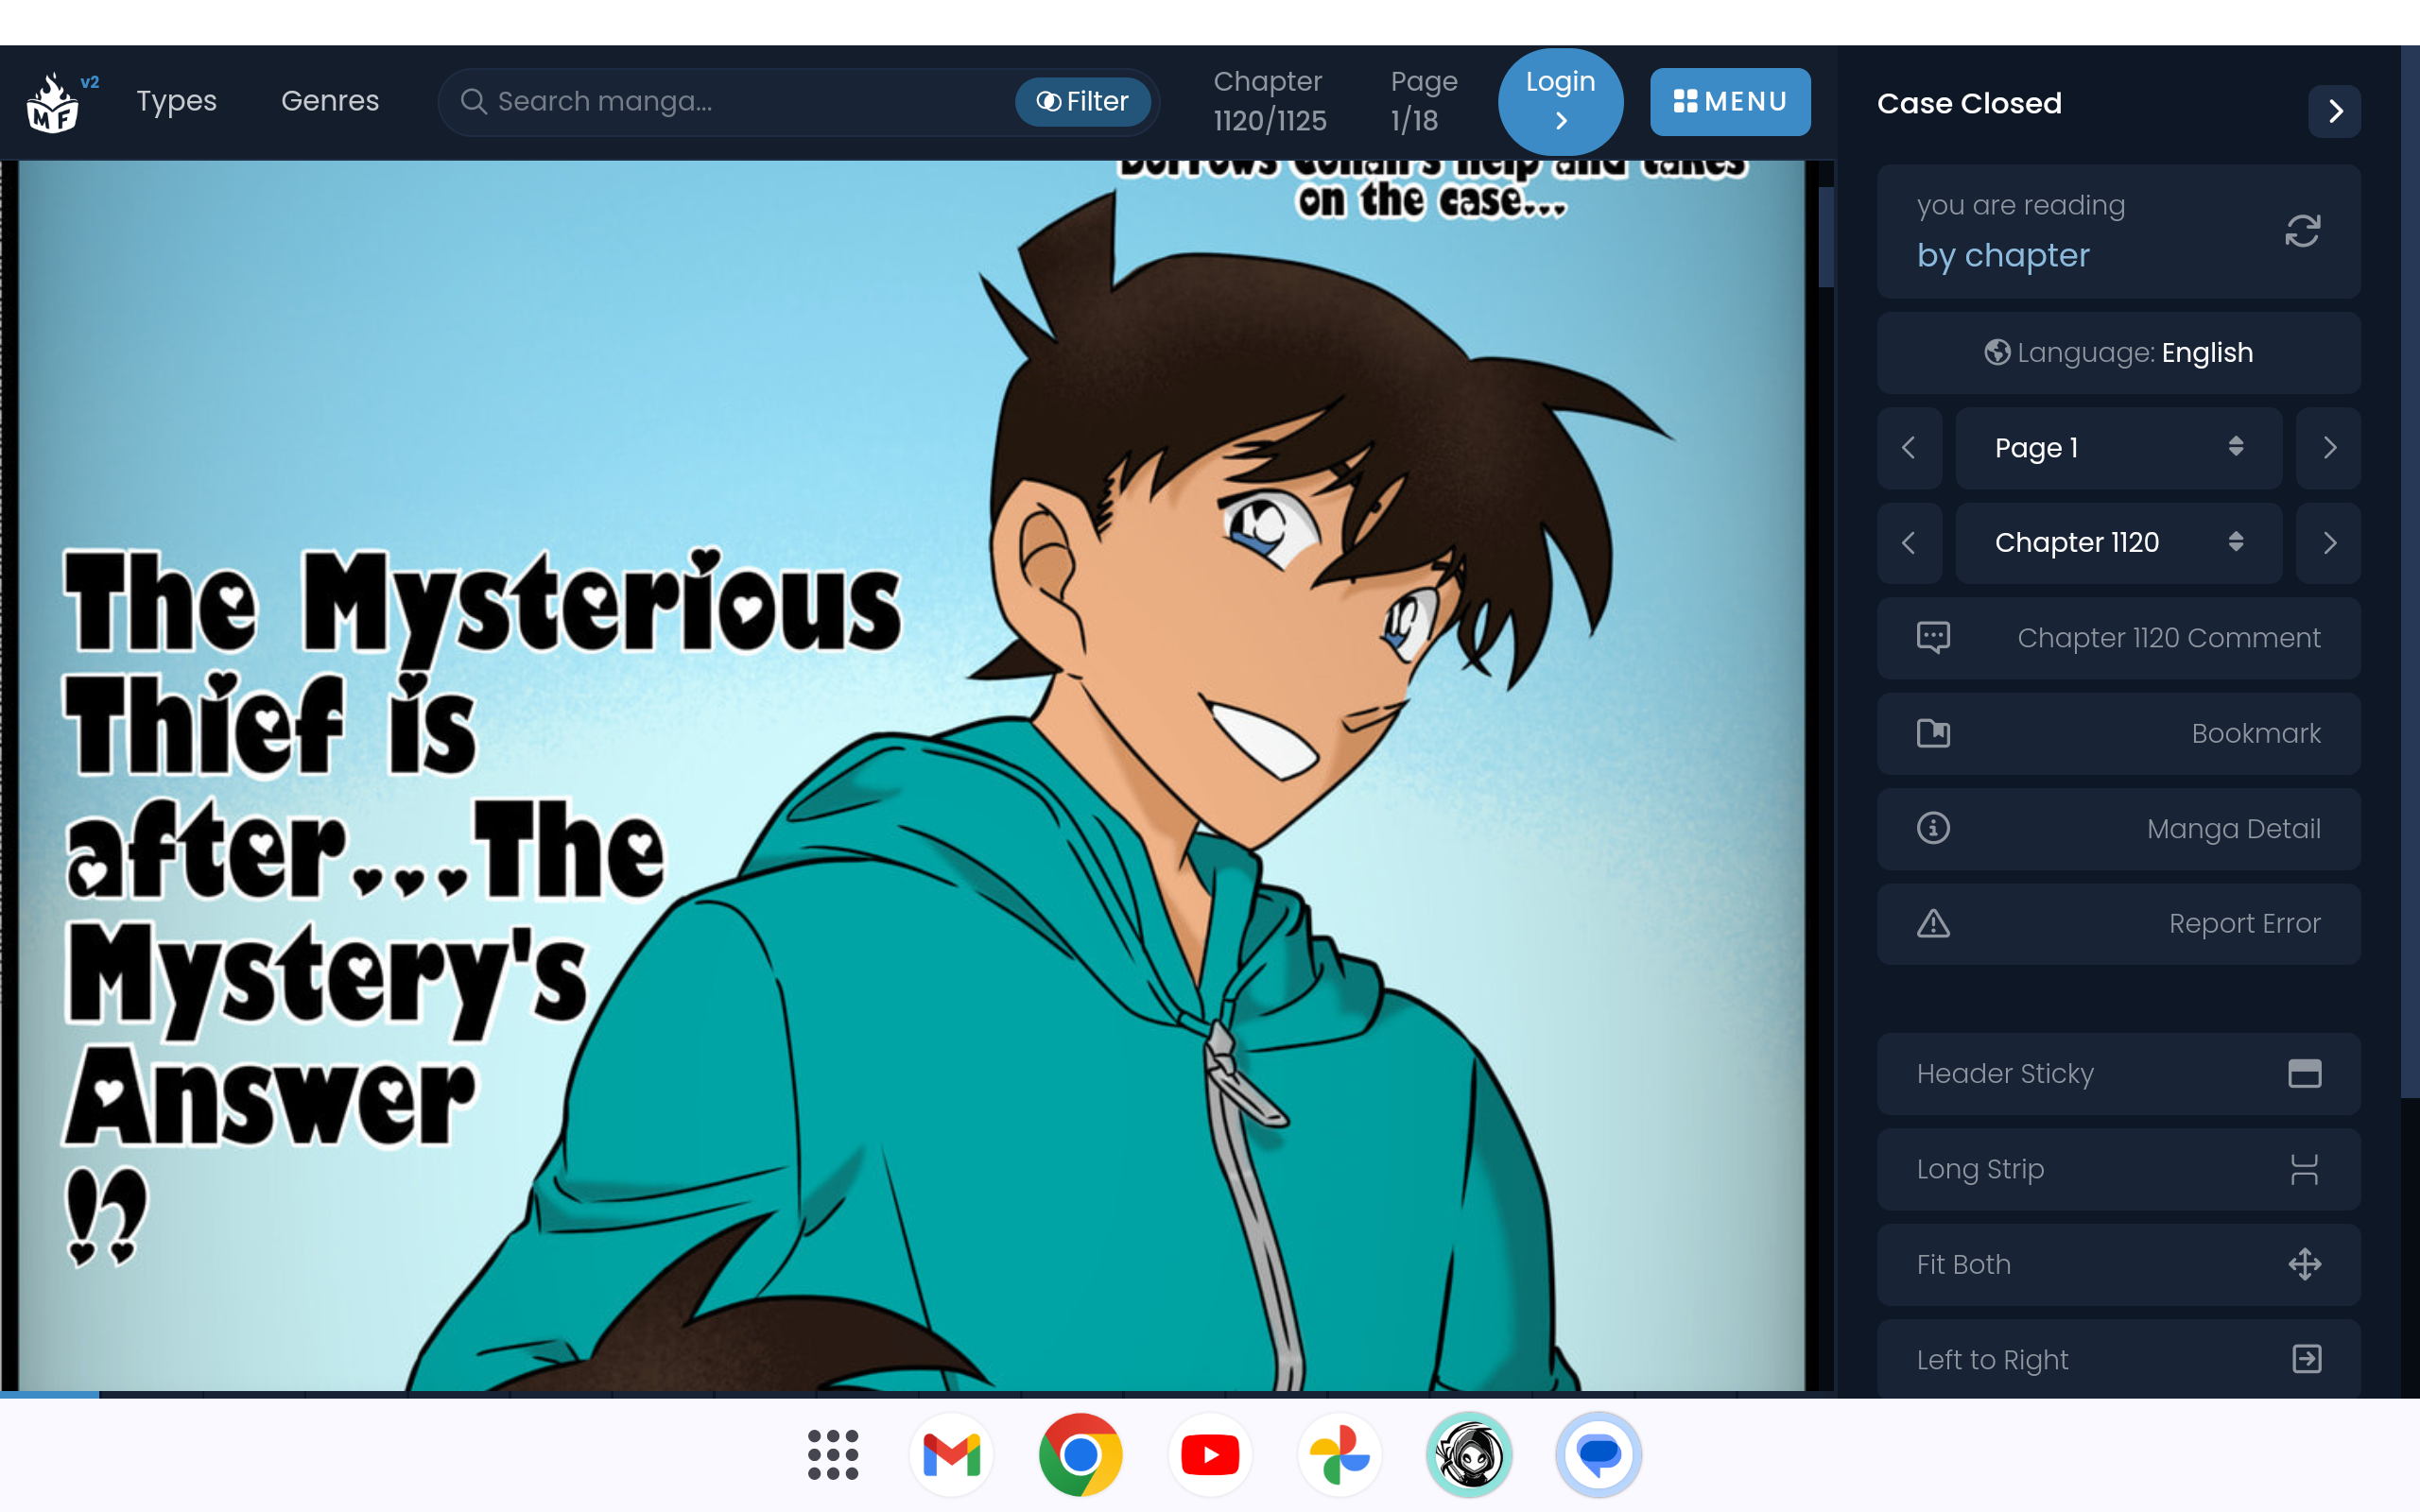Open YouTube from the dock

pos(1209,1455)
